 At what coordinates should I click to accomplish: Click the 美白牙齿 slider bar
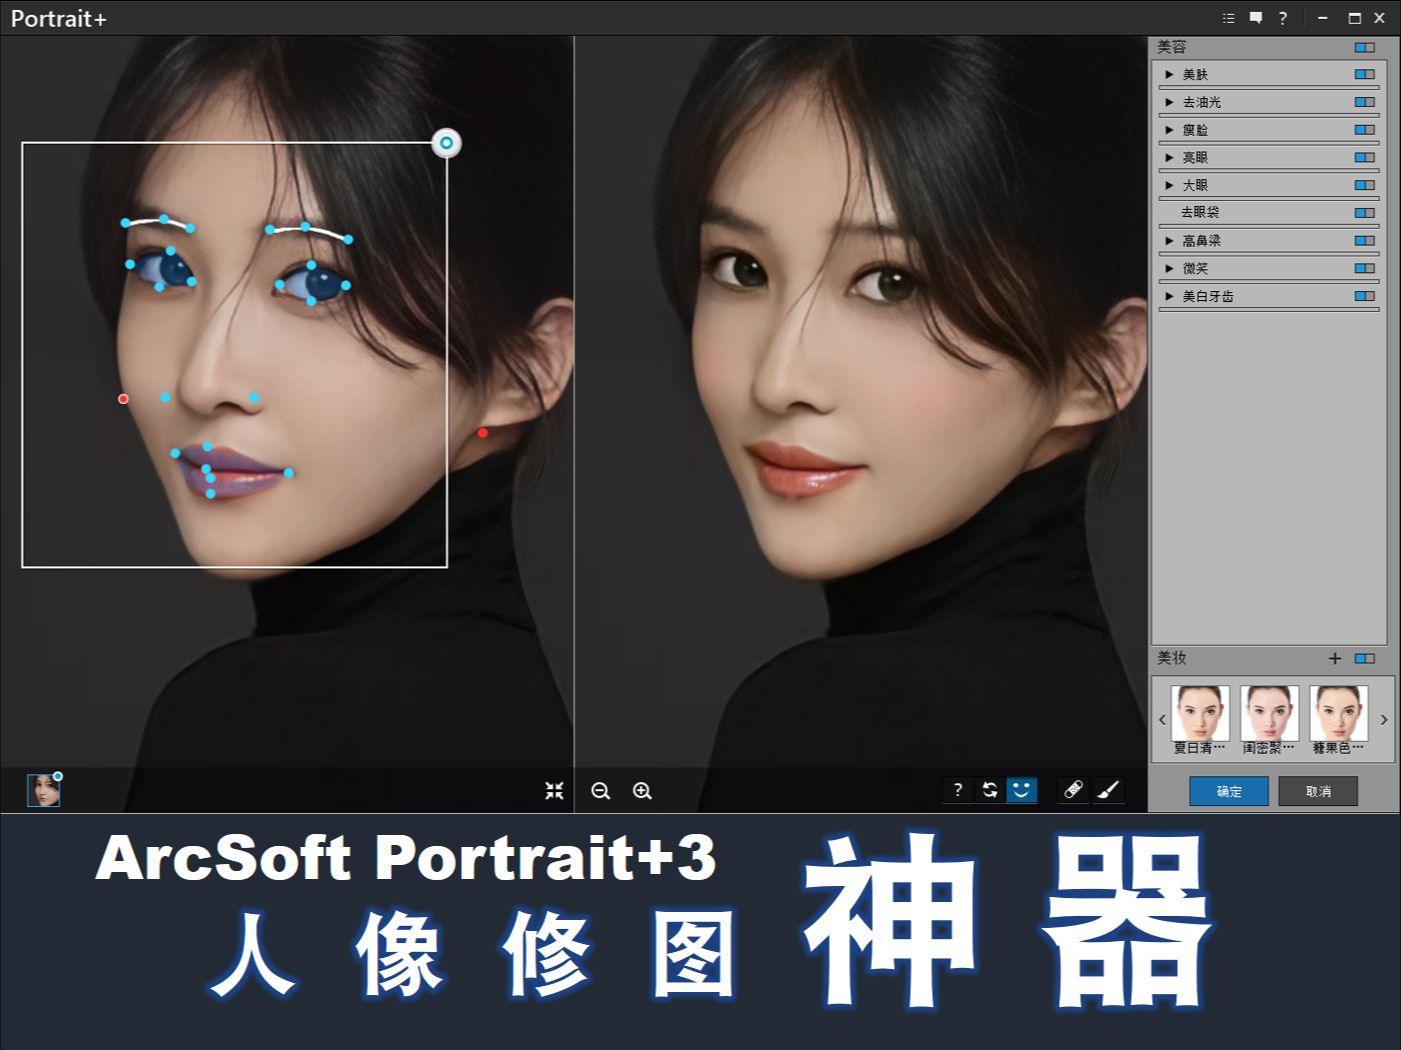(1269, 309)
